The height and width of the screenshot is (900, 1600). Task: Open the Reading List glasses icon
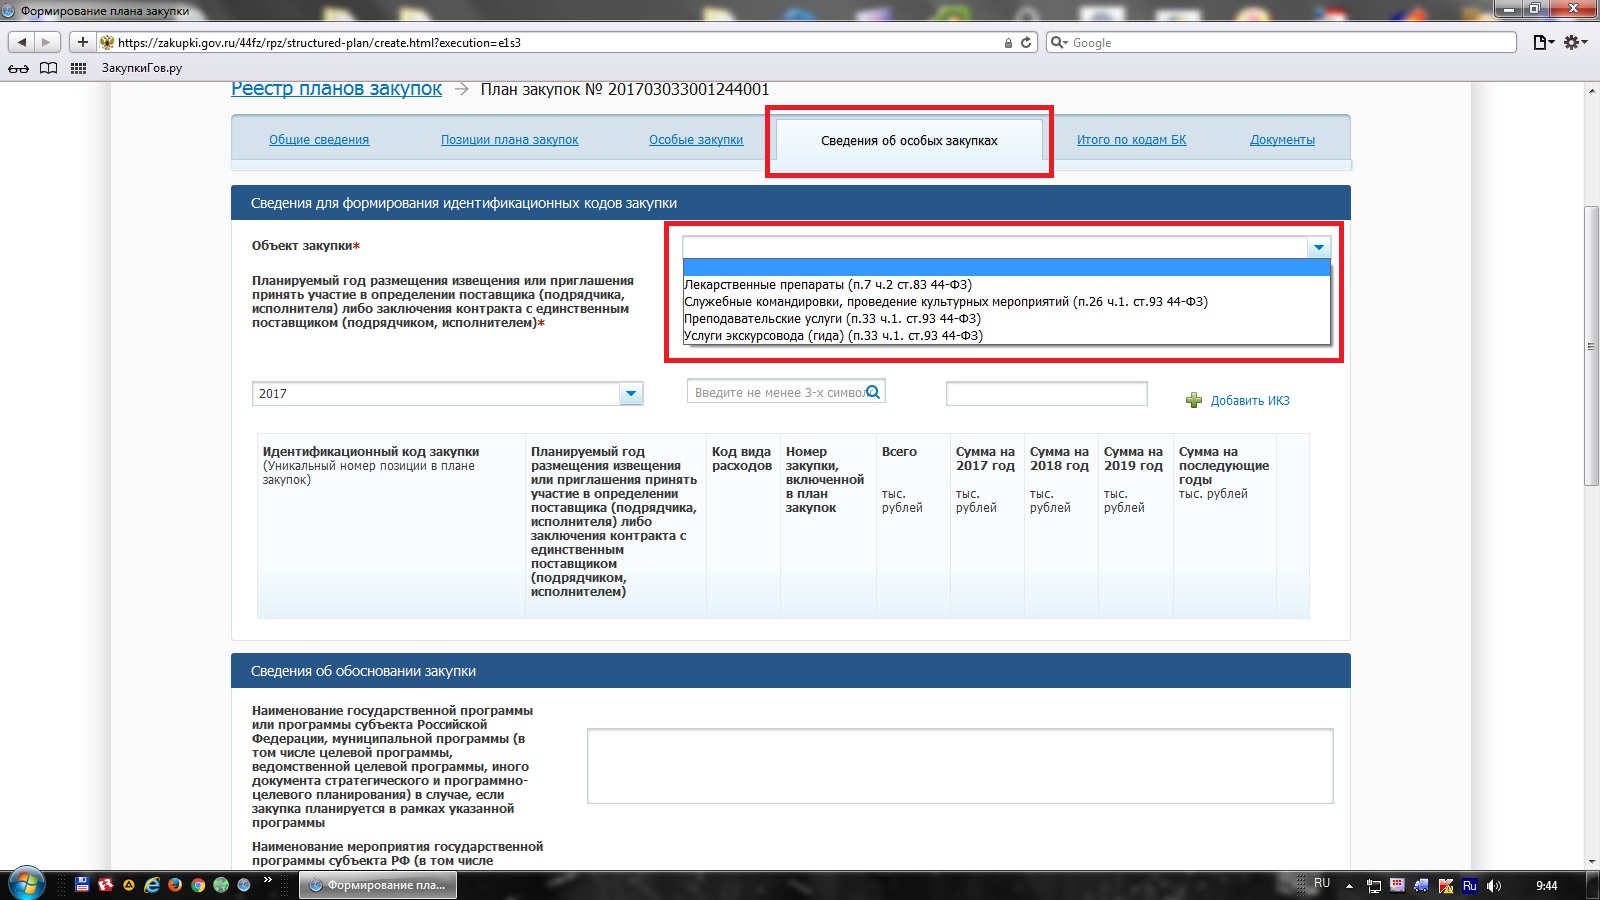pos(18,68)
